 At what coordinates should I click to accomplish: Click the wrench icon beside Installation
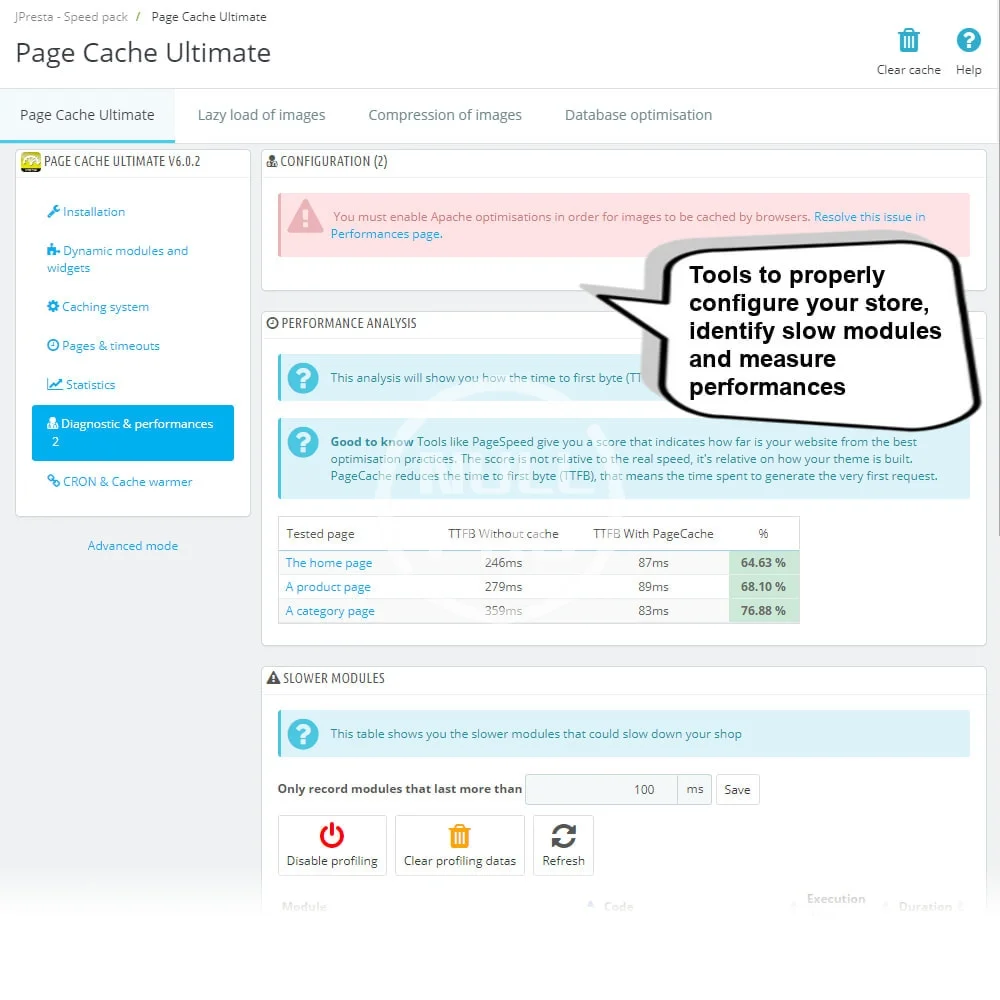(x=54, y=212)
